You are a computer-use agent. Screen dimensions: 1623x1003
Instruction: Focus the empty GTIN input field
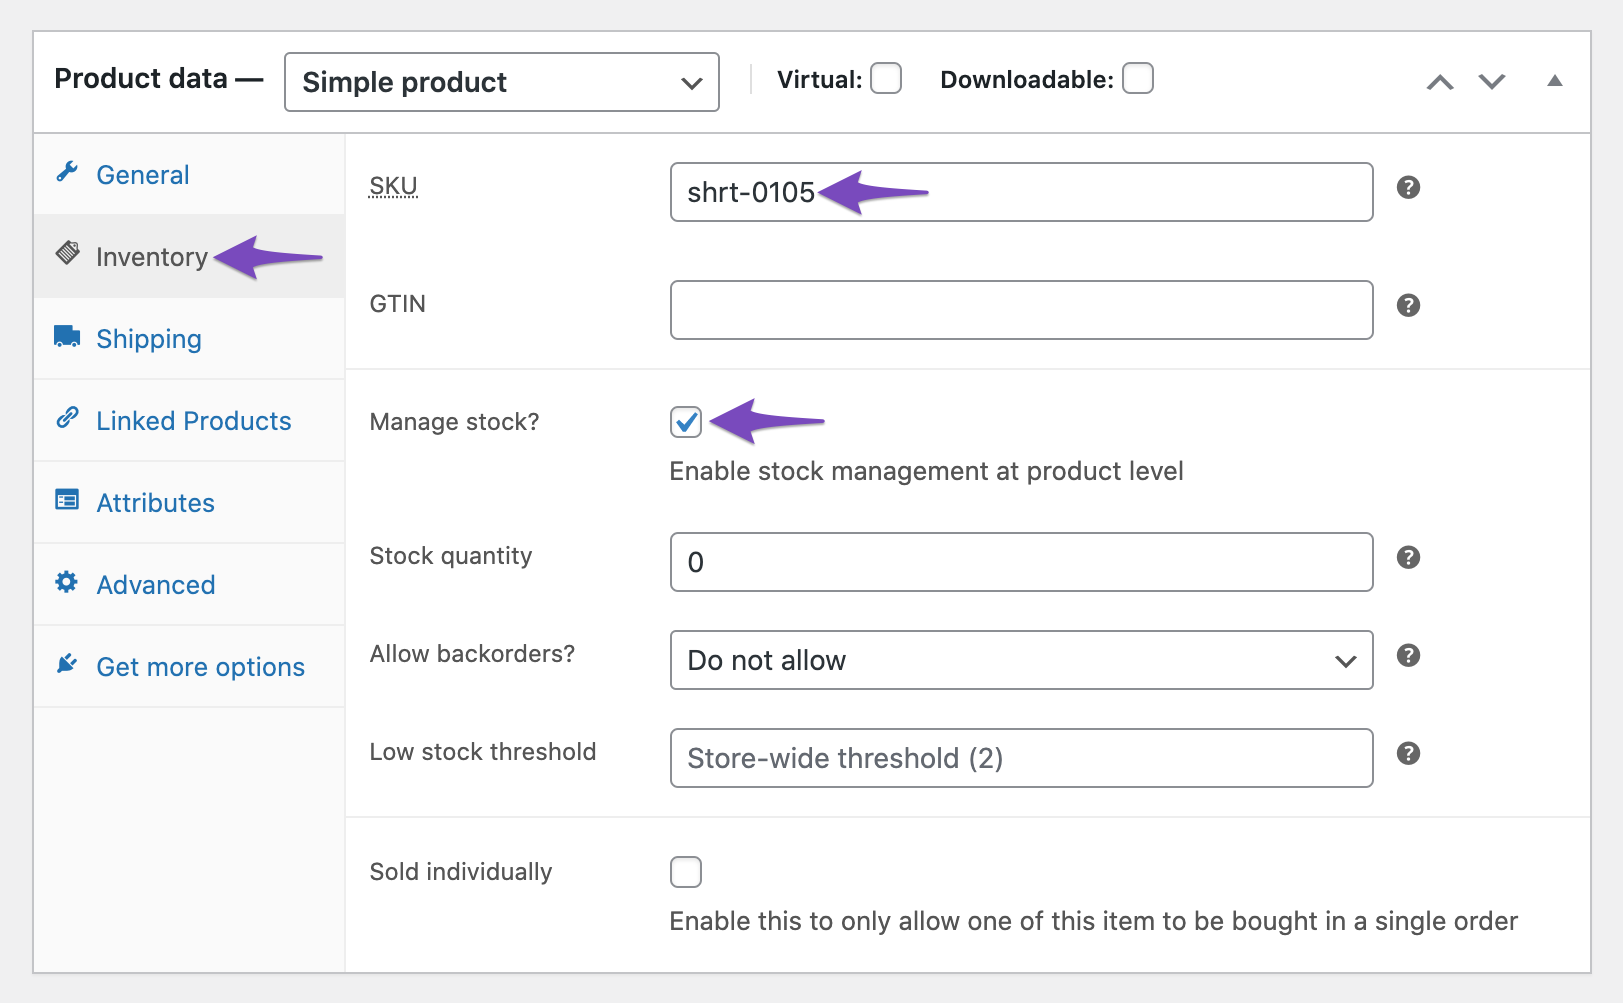coord(1021,310)
